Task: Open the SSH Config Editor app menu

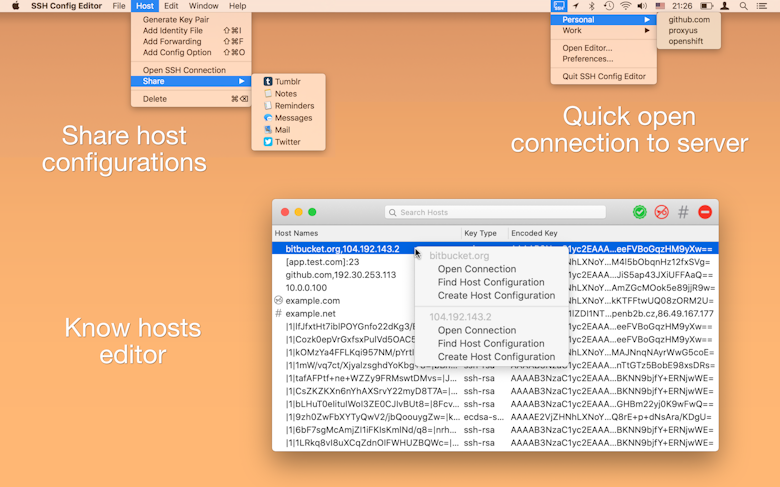Action: click(x=66, y=6)
